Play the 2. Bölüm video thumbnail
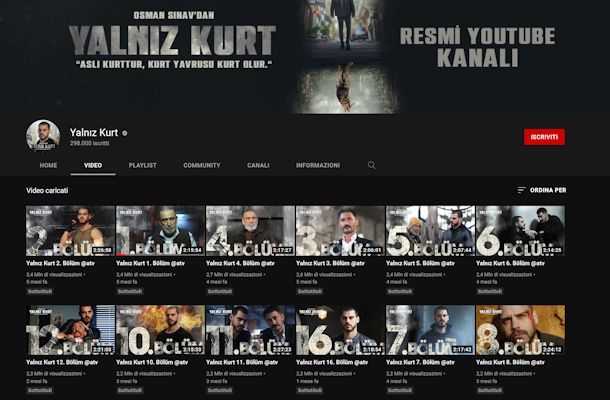This screenshot has width=610, height=400. [70, 231]
